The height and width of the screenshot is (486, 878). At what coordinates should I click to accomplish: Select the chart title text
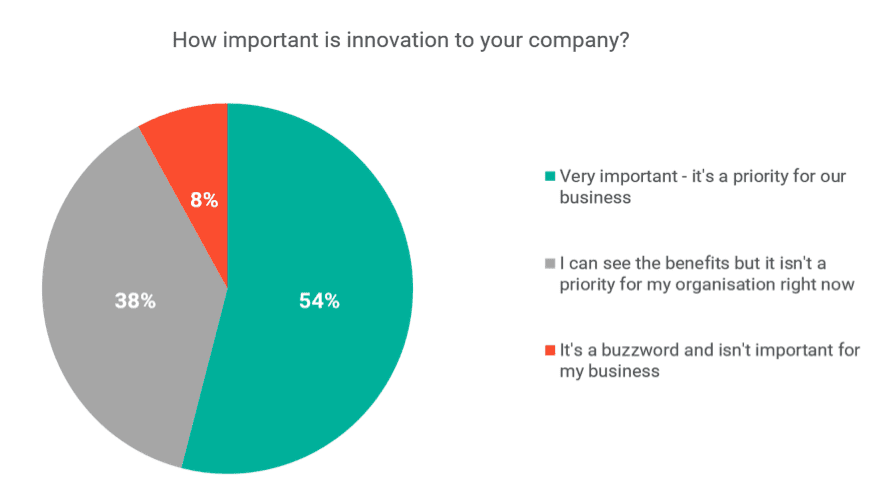[x=400, y=41]
